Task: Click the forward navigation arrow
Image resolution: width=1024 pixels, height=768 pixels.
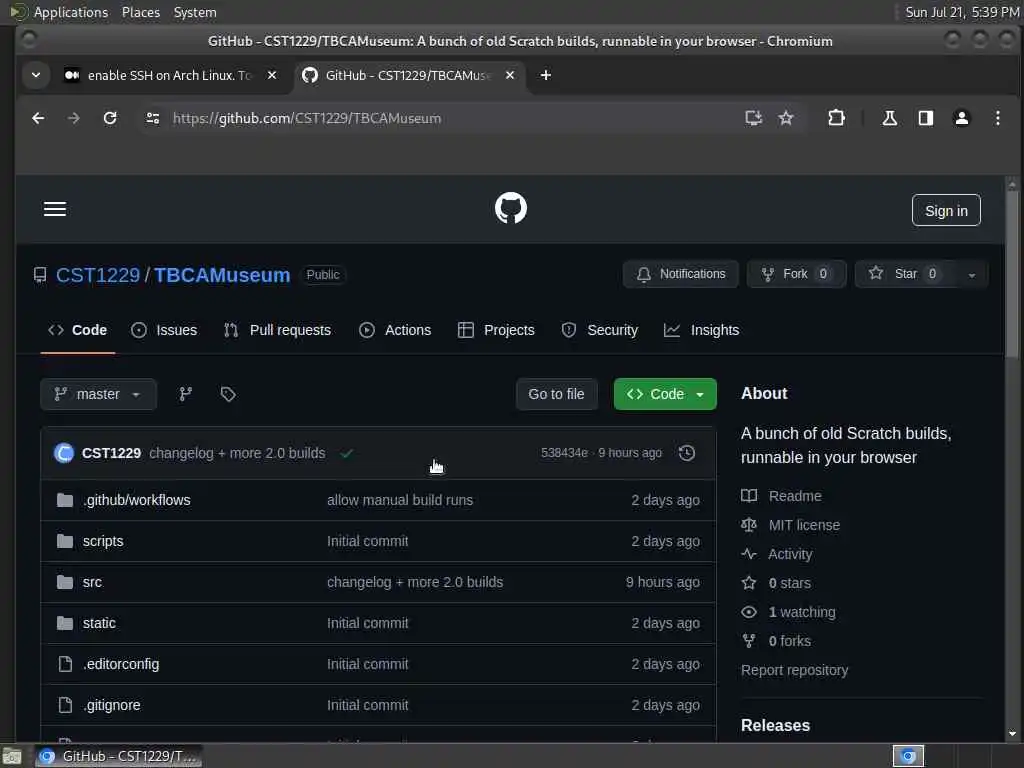Action: point(74,118)
